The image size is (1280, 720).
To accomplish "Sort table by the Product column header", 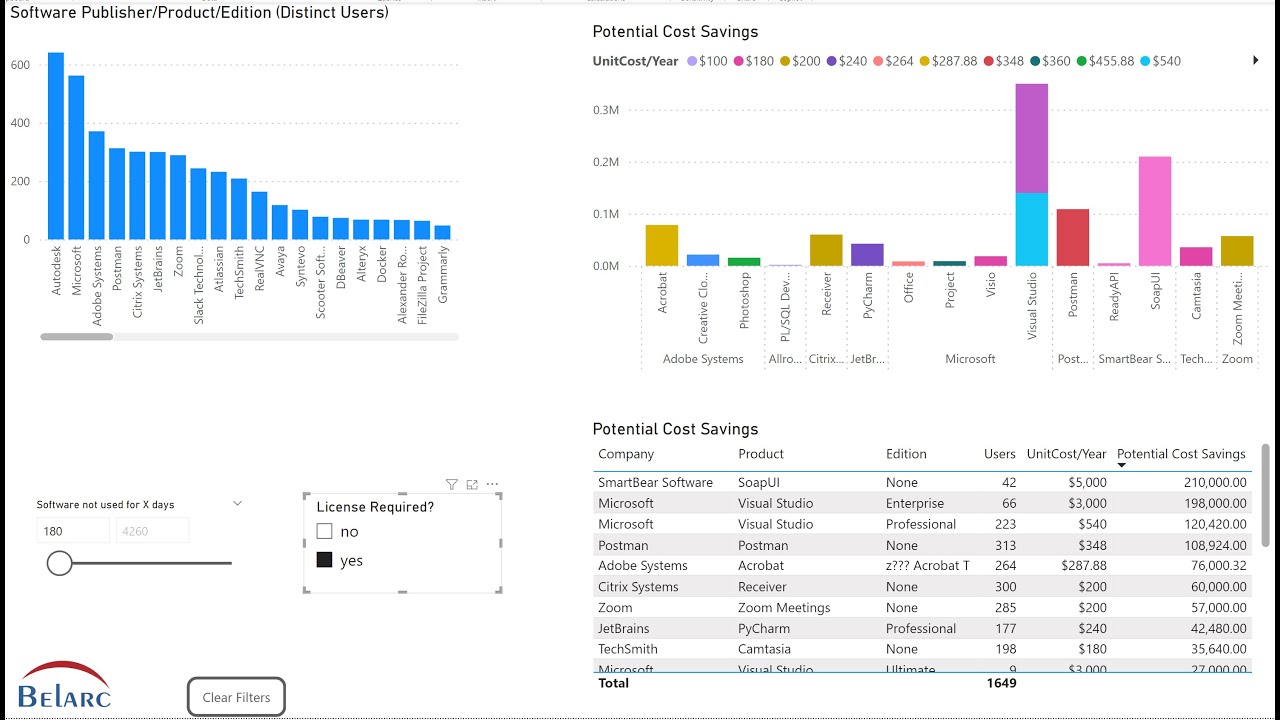I will pyautogui.click(x=761, y=454).
